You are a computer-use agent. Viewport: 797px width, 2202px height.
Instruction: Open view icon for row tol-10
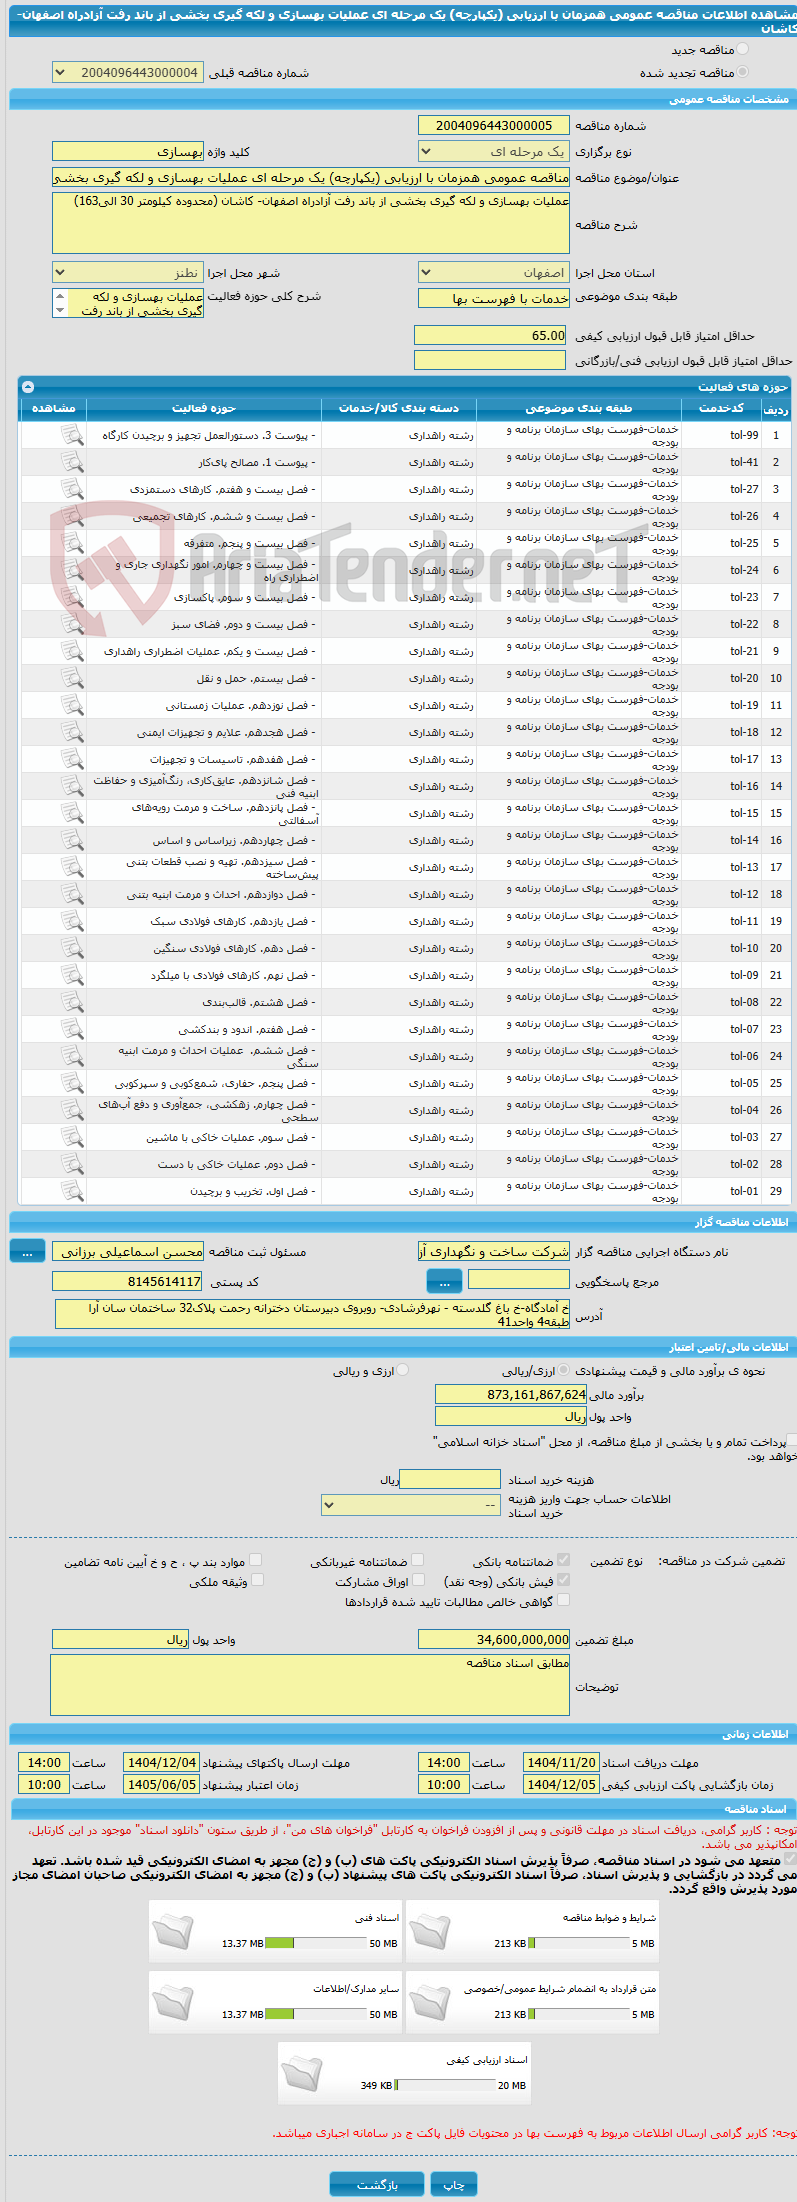(72, 948)
